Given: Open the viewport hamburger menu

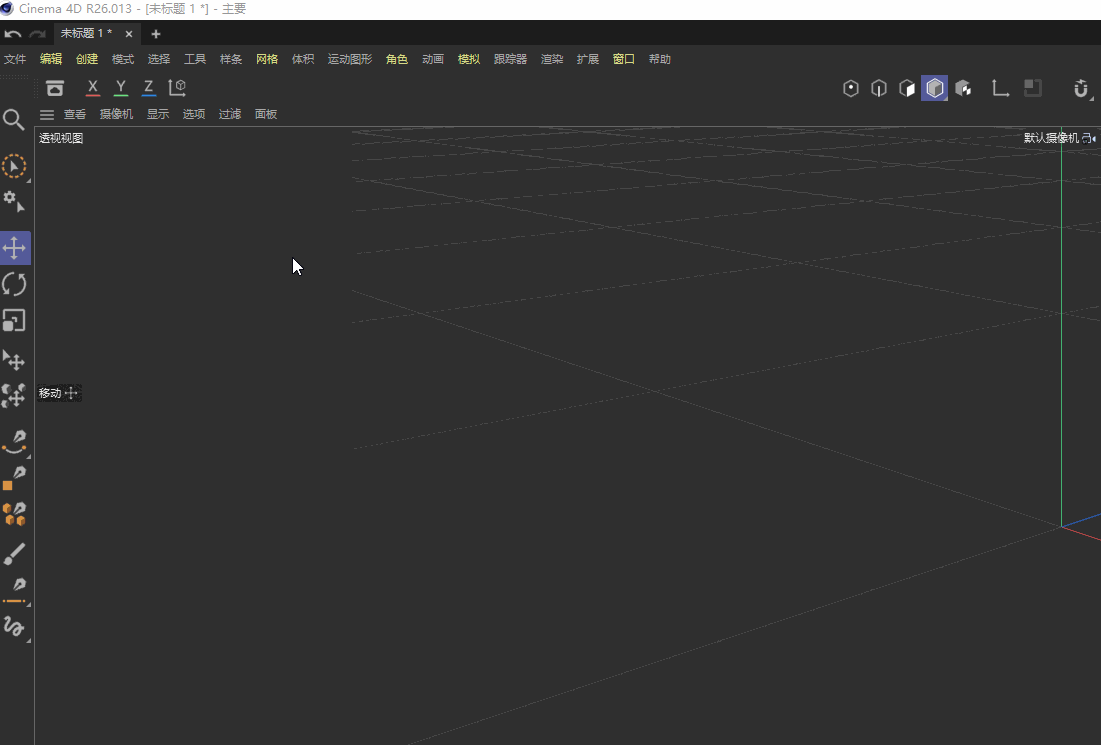Looking at the screenshot, I should 47,114.
